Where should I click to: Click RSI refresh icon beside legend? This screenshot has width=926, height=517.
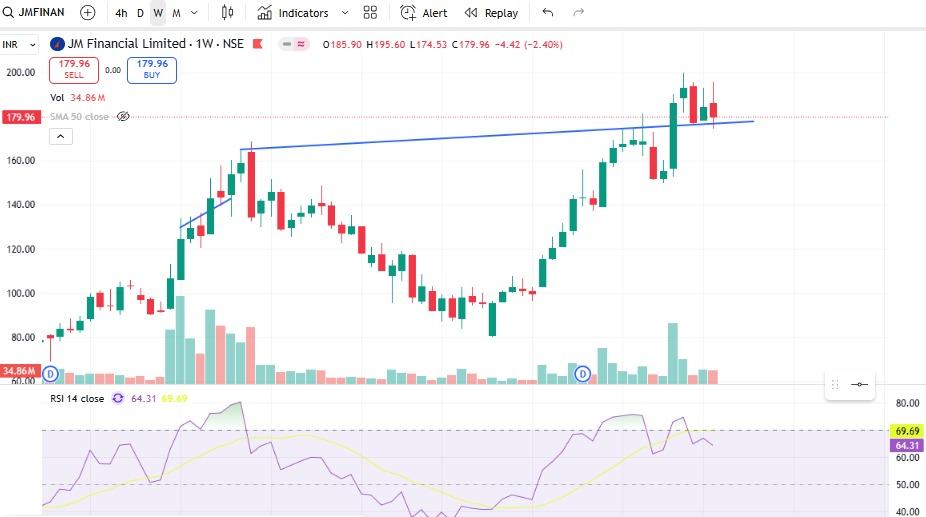(118, 398)
